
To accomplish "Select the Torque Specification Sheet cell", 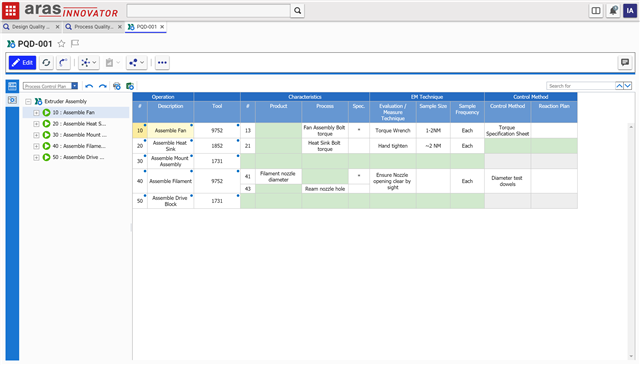I will [507, 131].
